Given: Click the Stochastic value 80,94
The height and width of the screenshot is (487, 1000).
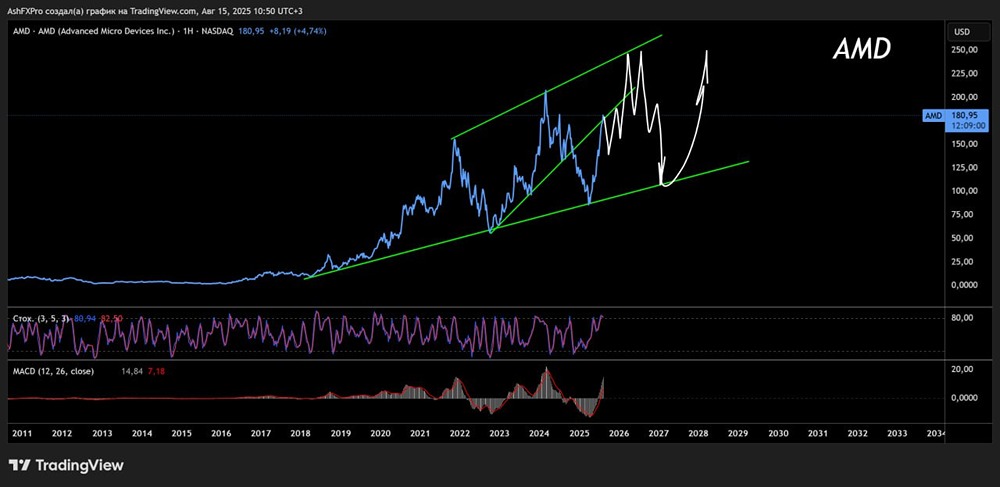Looking at the screenshot, I should click(84, 317).
